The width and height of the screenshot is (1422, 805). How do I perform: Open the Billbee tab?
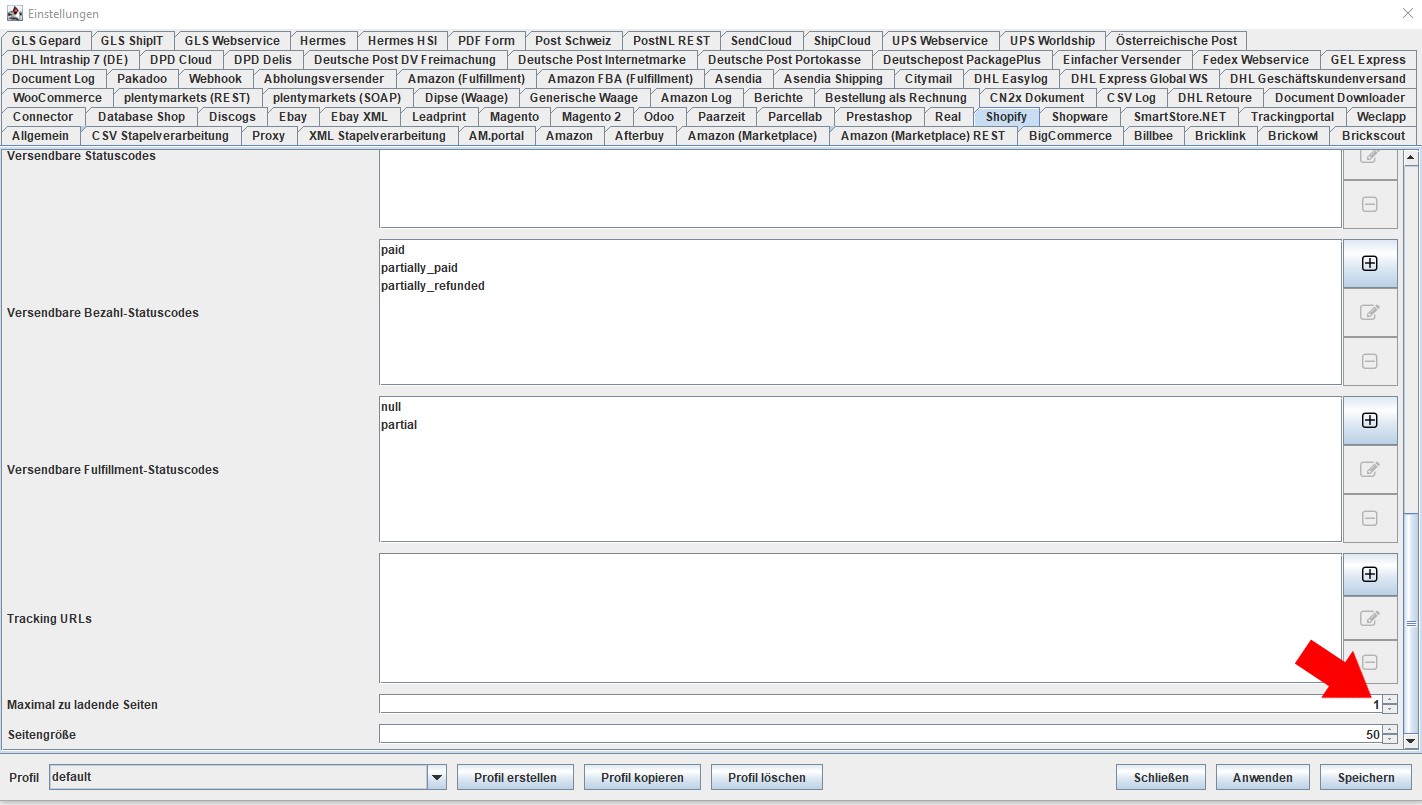coord(1153,136)
